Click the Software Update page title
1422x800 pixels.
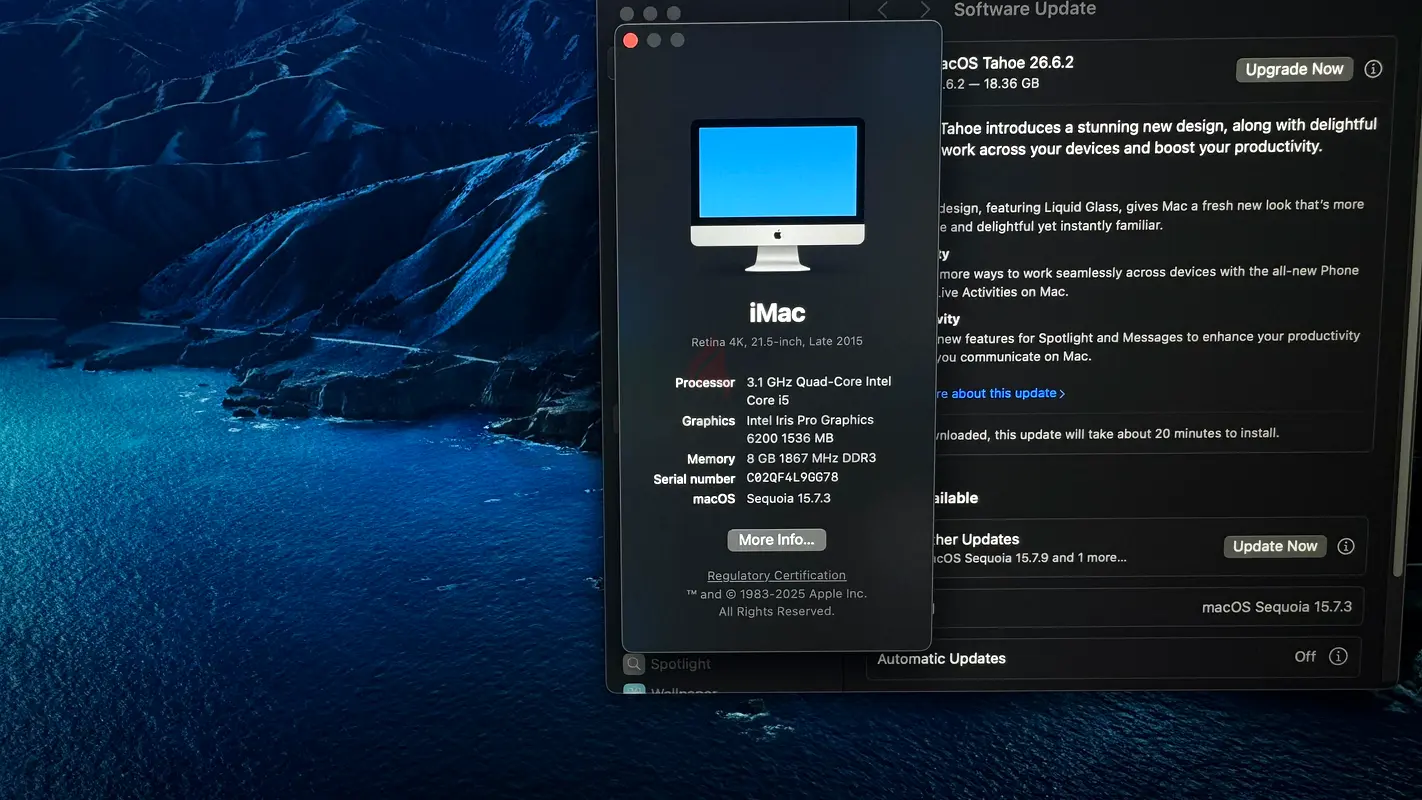point(1025,10)
